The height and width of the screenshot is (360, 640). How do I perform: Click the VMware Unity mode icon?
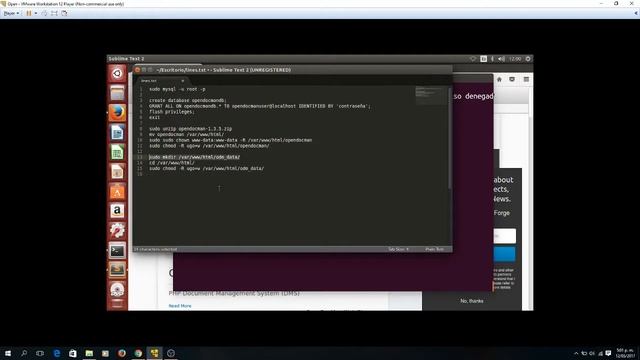(x=64, y=13)
